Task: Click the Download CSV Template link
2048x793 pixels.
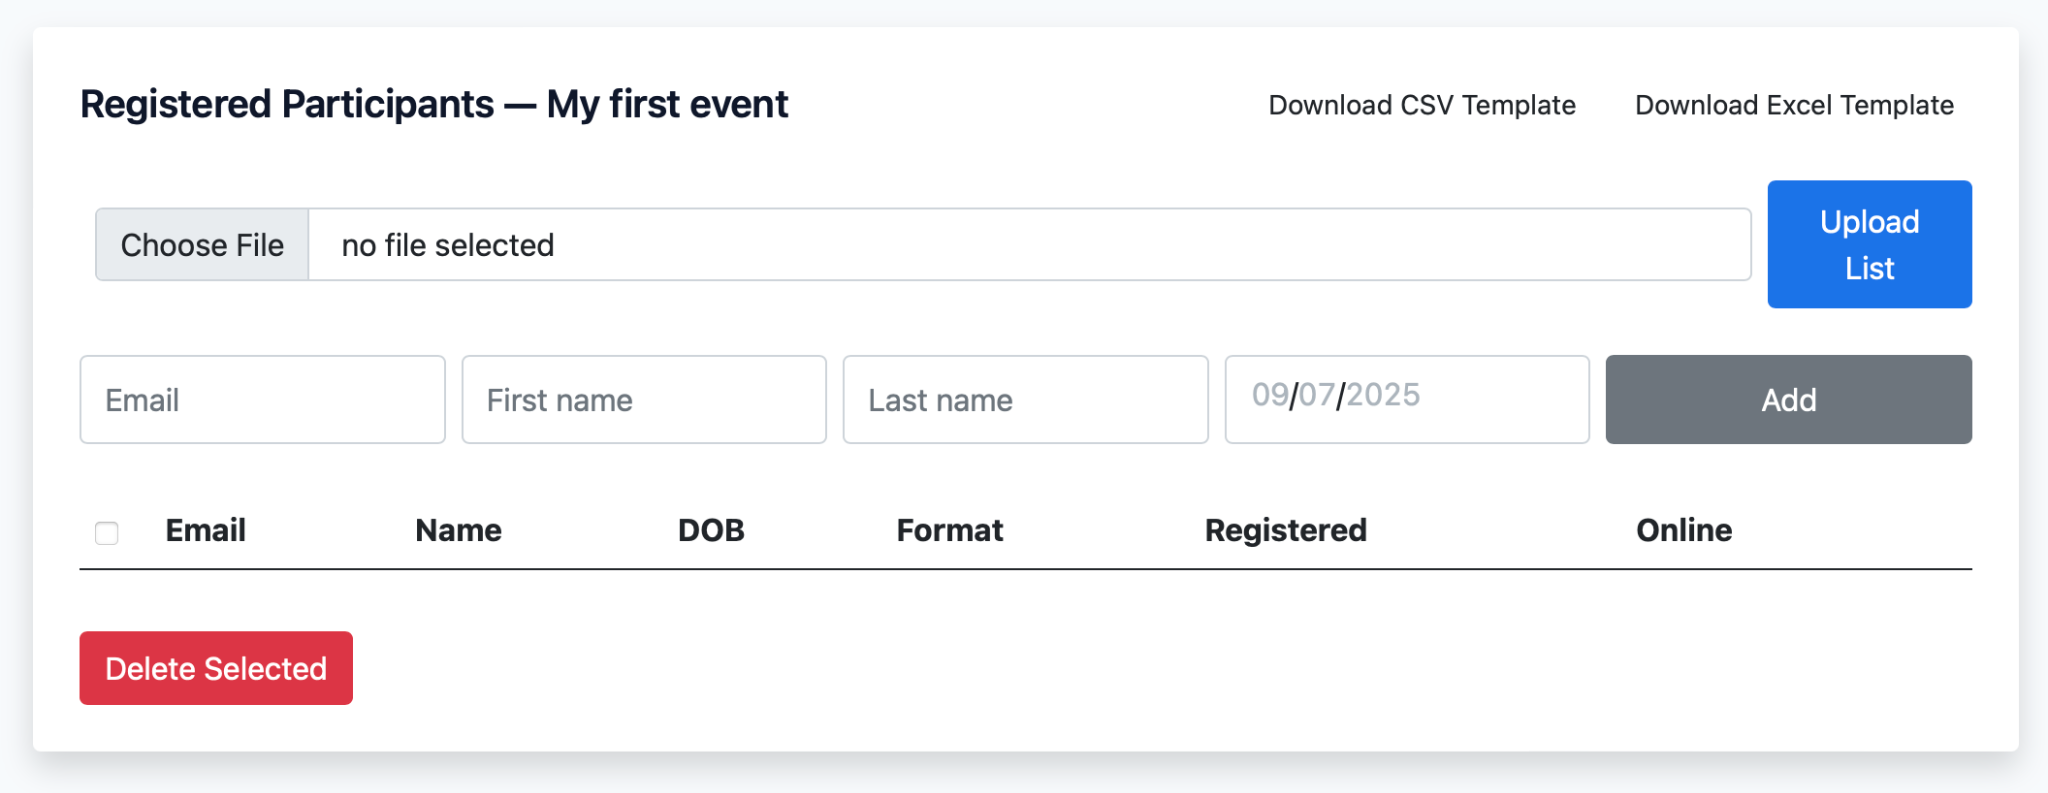Action: tap(1421, 105)
